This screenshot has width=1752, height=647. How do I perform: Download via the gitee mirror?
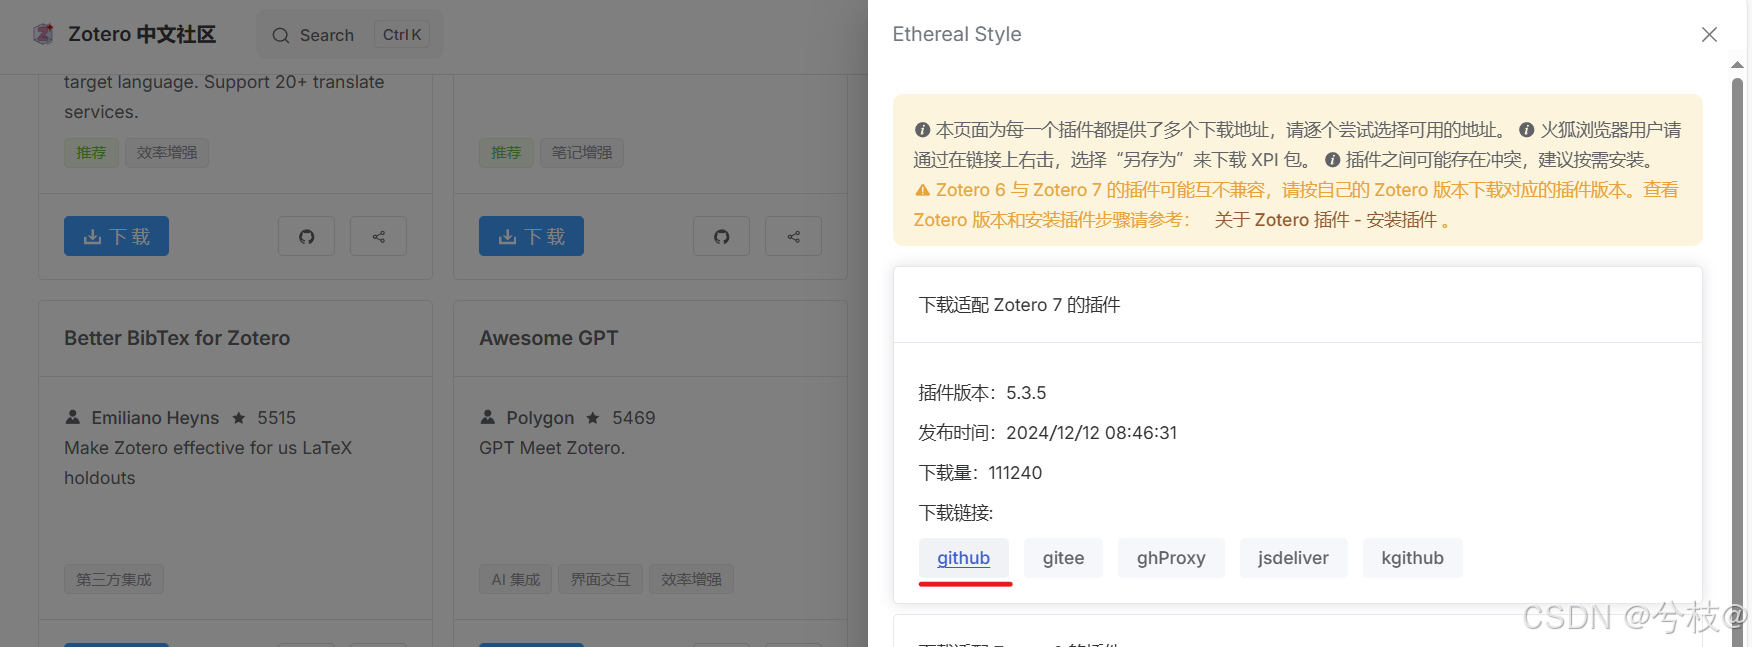(x=1063, y=558)
